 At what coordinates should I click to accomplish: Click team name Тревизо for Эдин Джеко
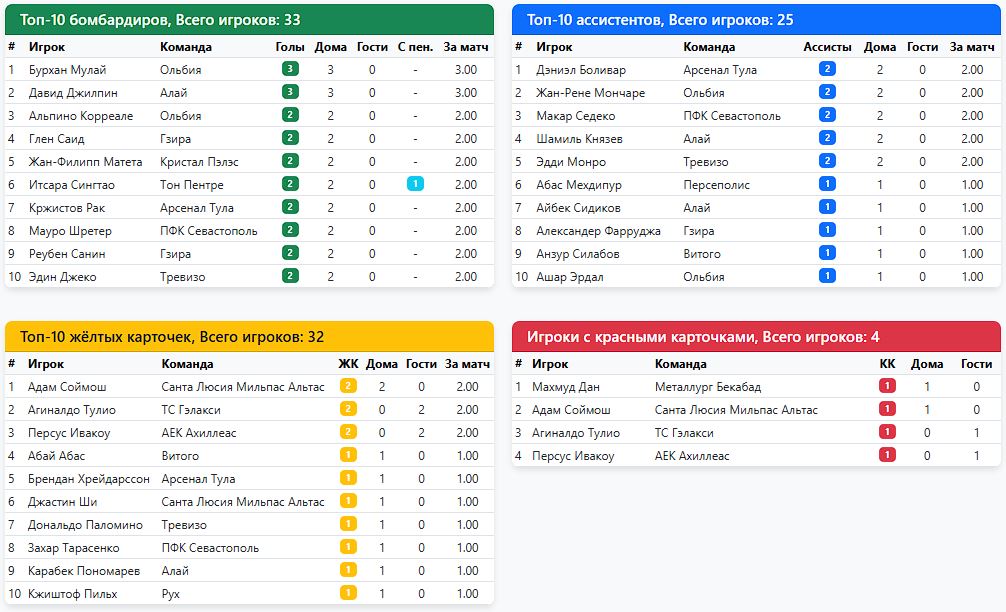point(182,277)
